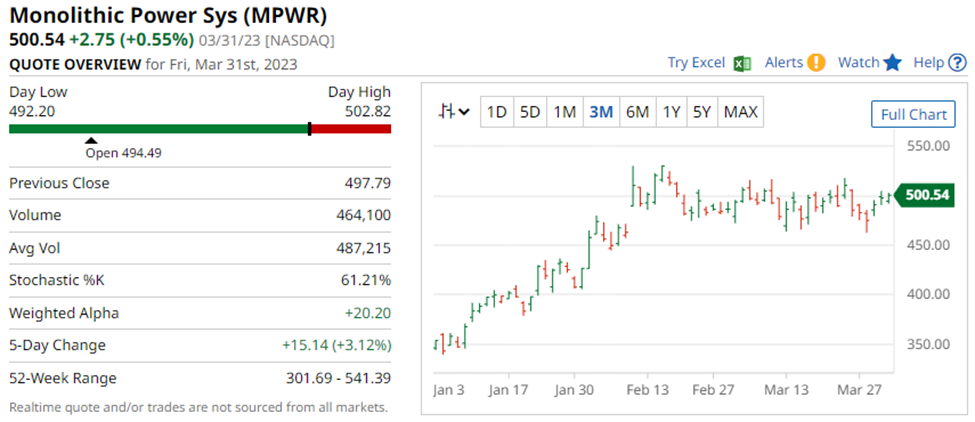Screen dimensions: 975x422
Task: Click the Jan 17 axis label
Action: tap(508, 391)
